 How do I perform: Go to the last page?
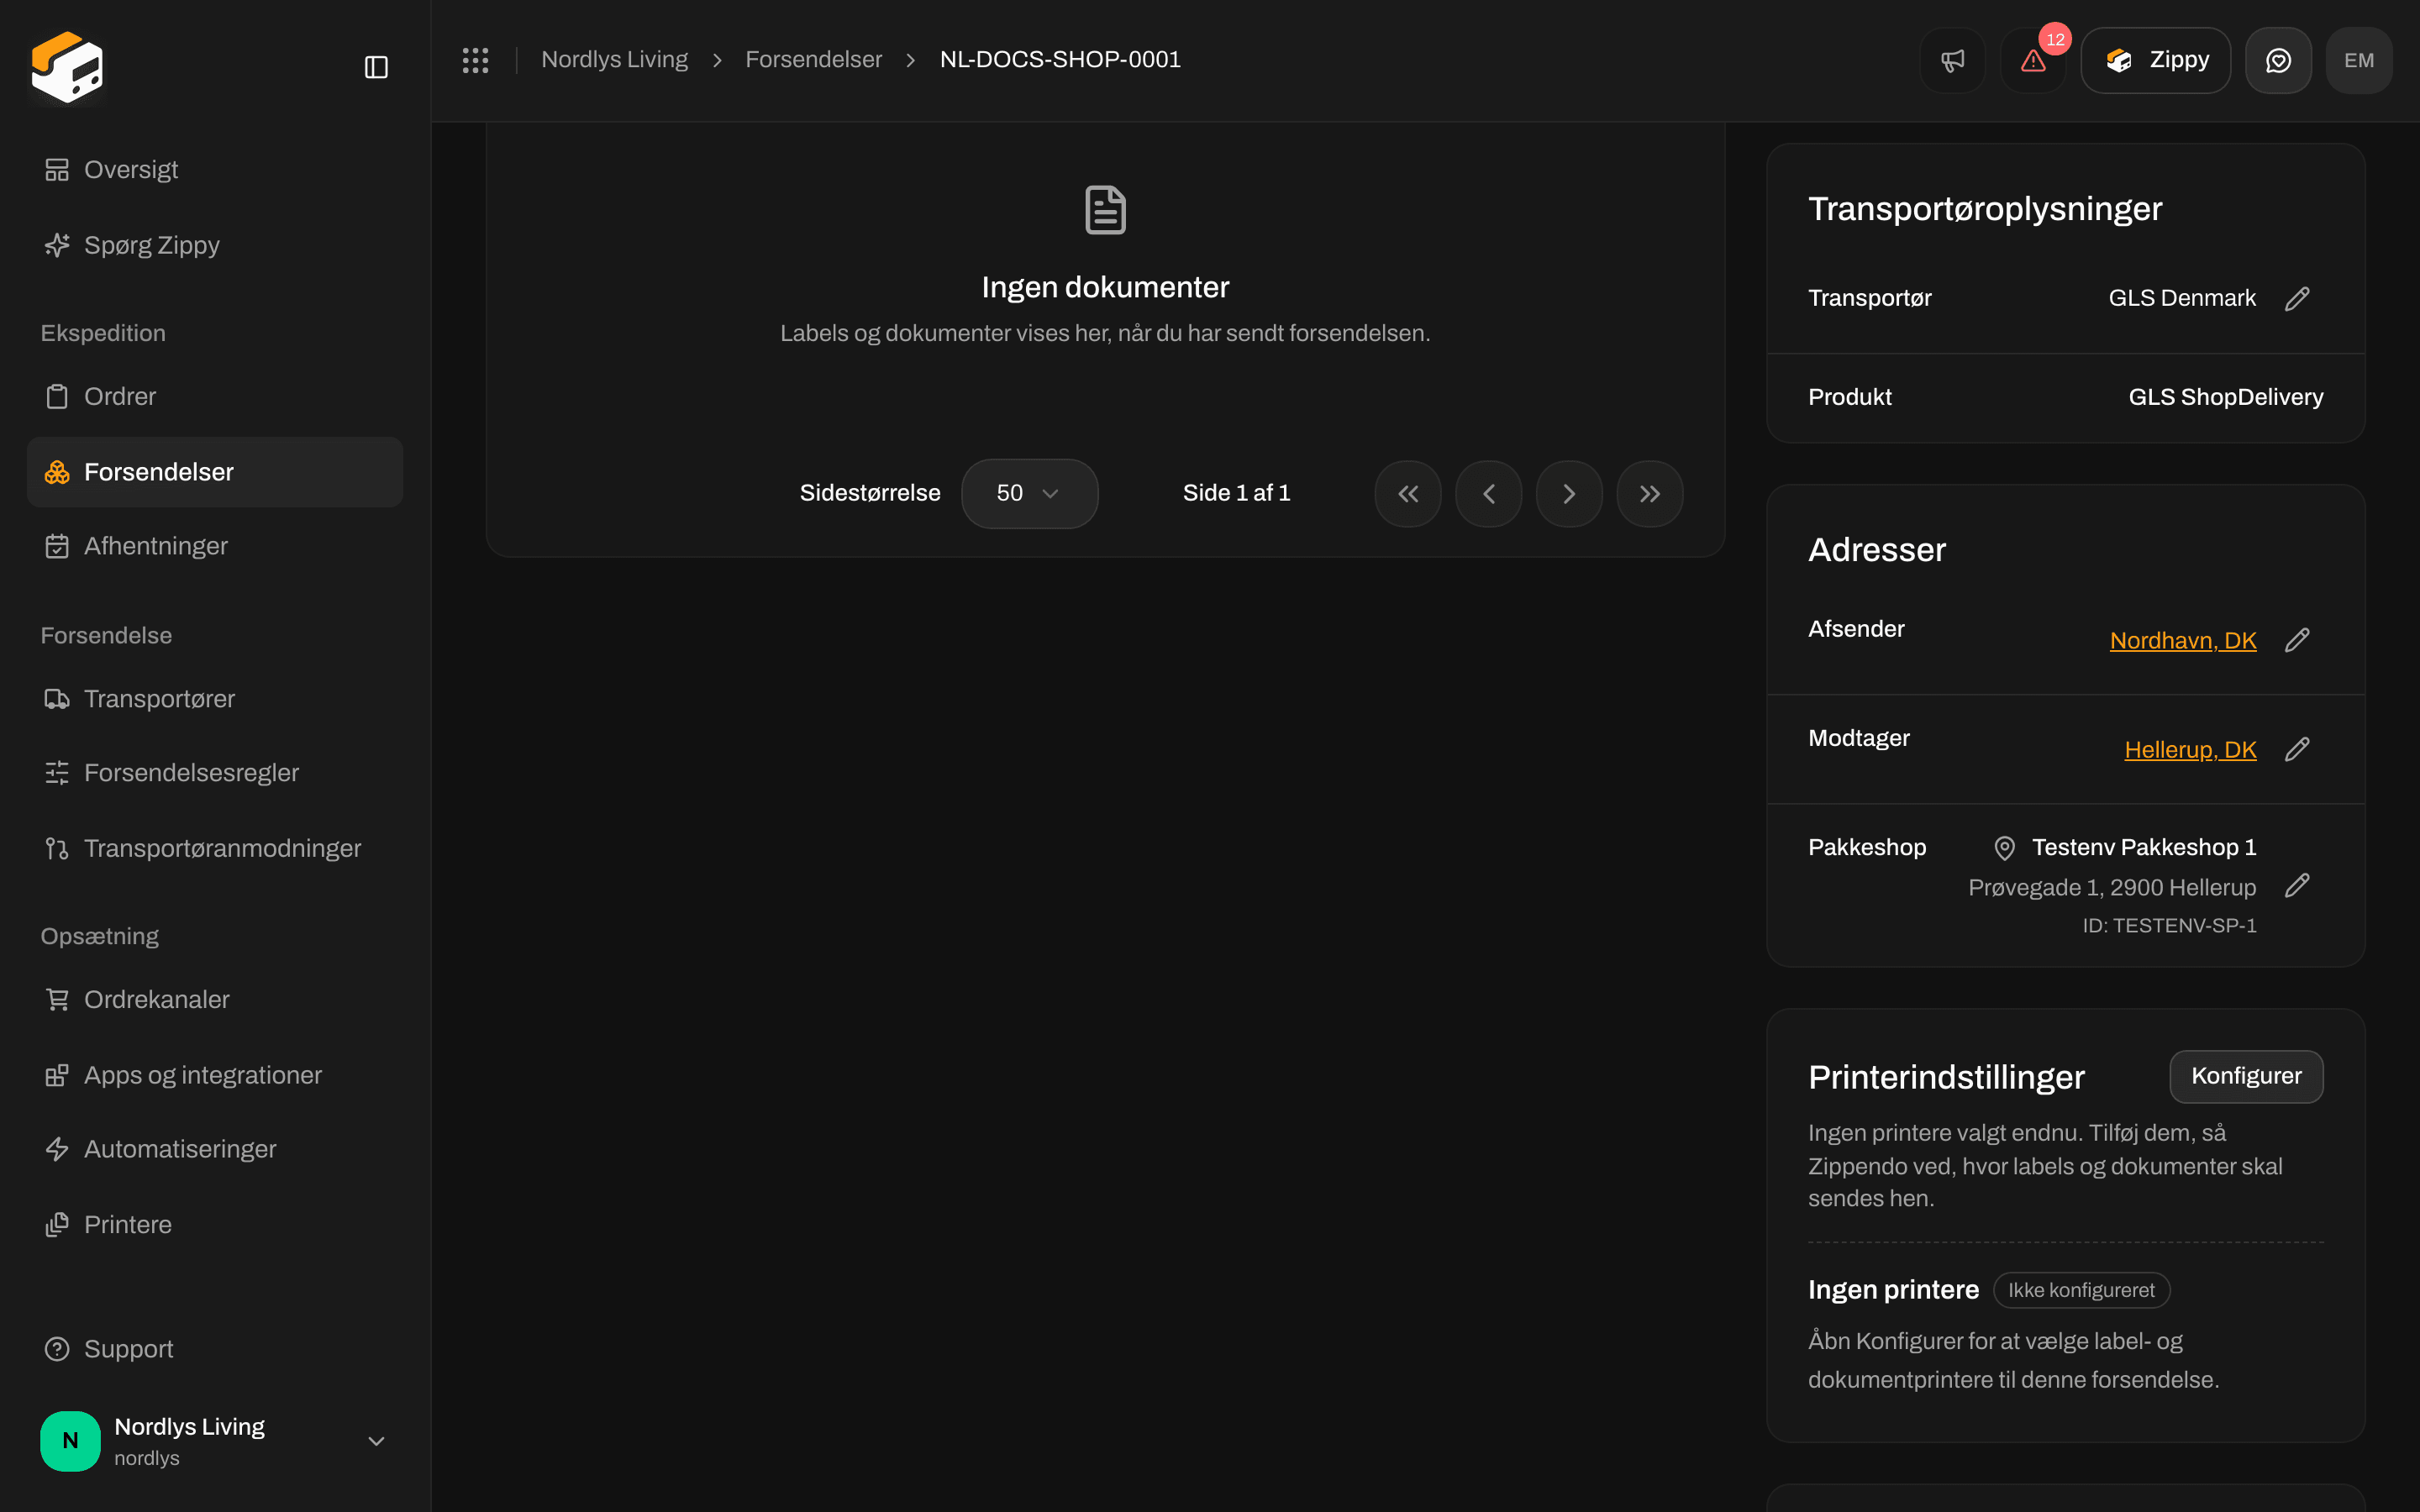point(1650,493)
